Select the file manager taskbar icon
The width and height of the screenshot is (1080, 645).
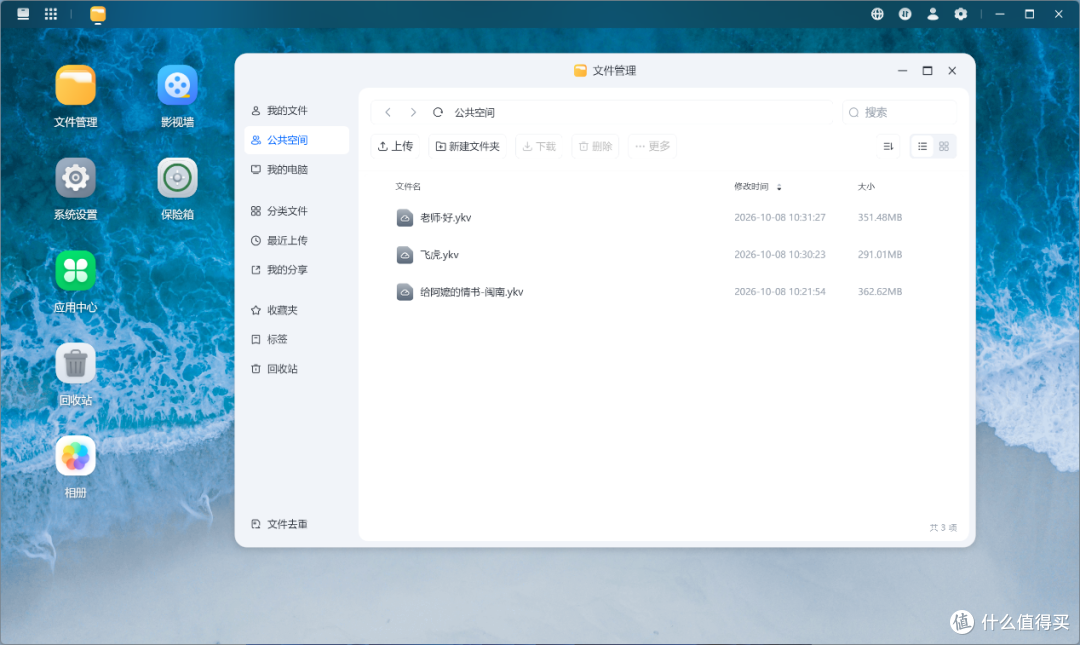tap(98, 14)
